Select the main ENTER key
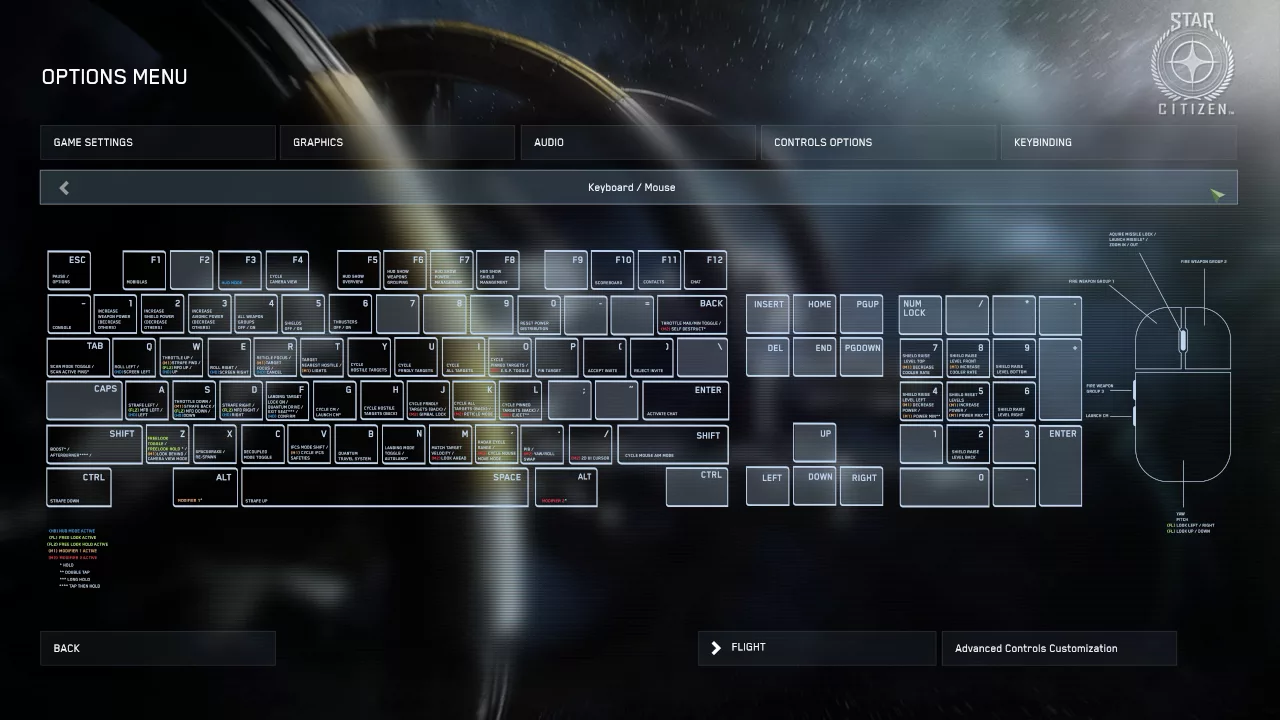The image size is (1280, 720). (x=685, y=400)
